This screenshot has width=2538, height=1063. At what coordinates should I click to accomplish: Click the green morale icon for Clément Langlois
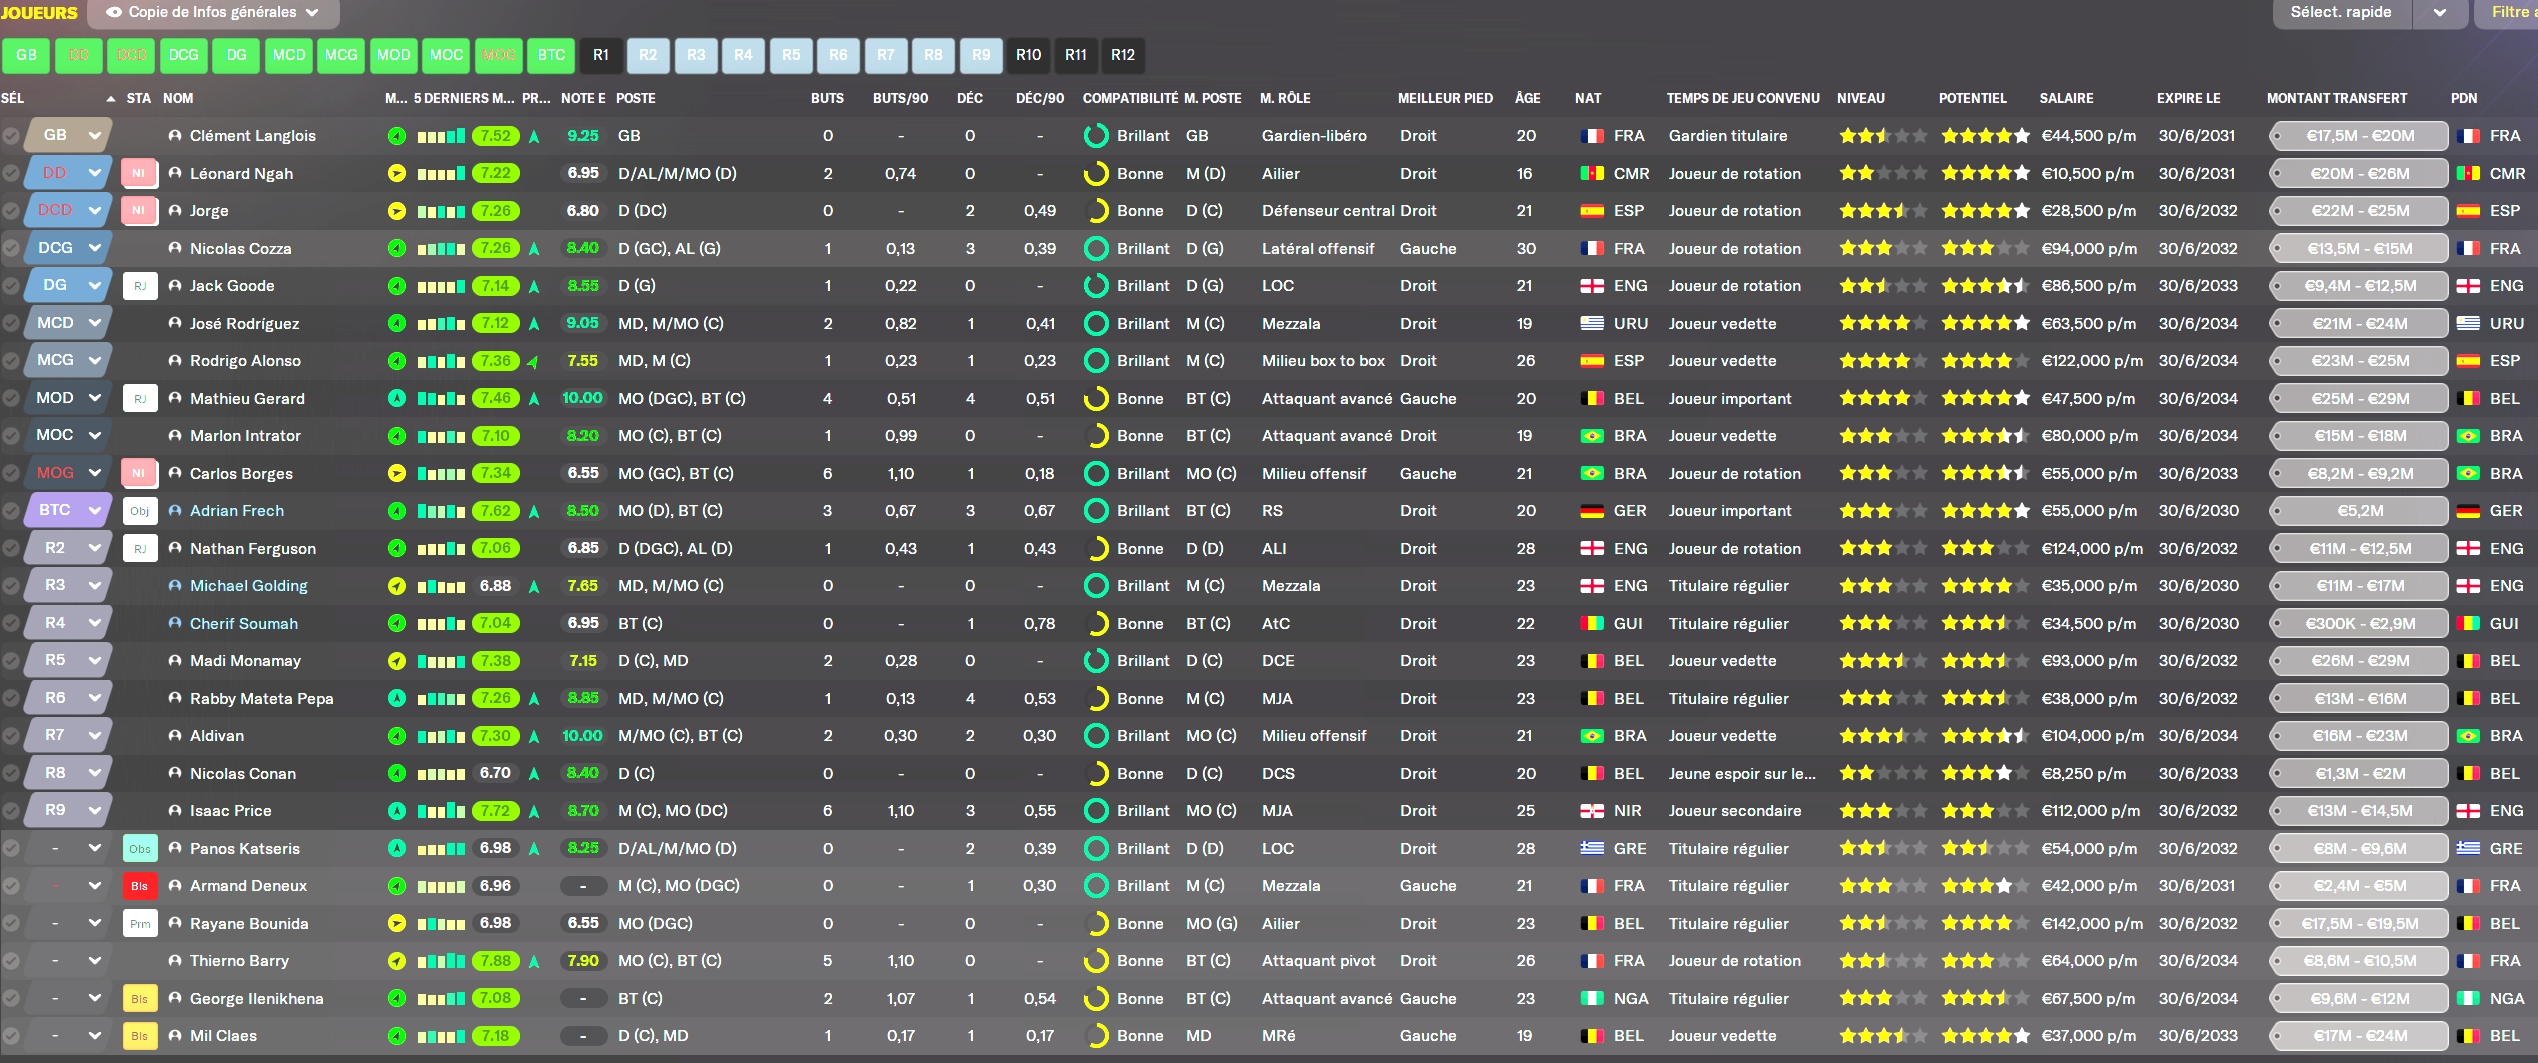coord(397,136)
